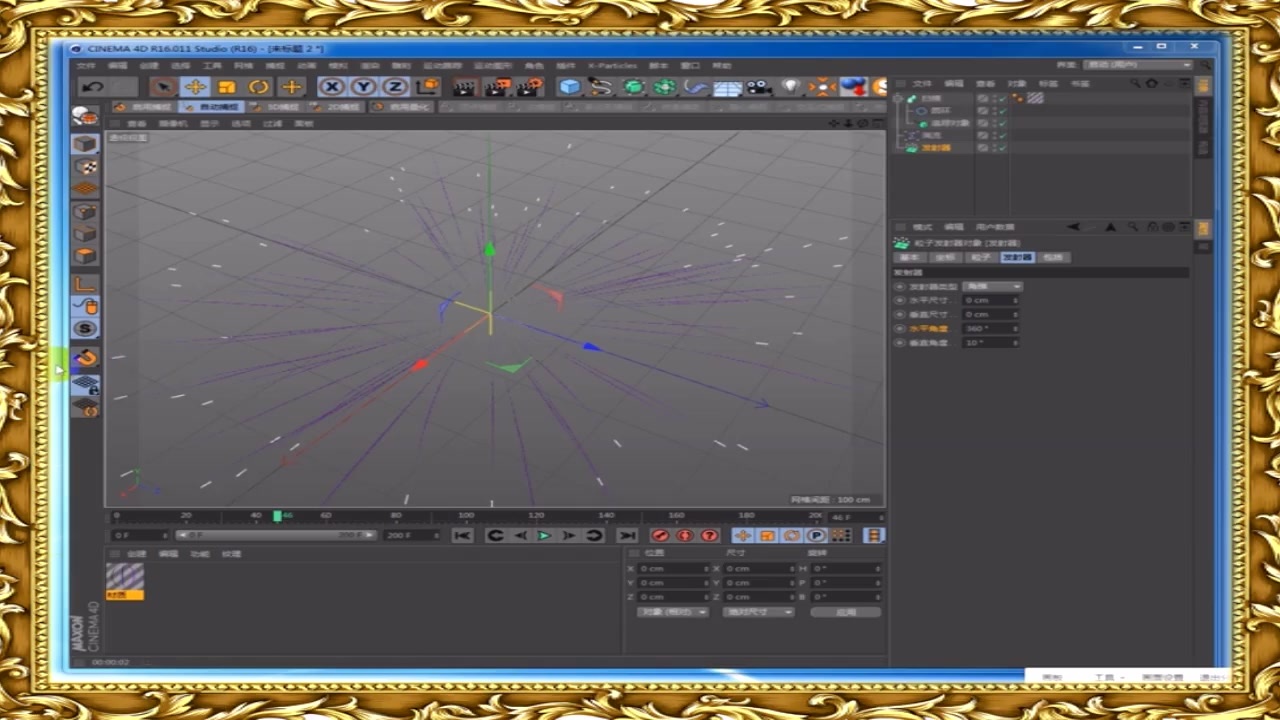Image resolution: width=1280 pixels, height=720 pixels.
Task: Select Polygons mode in left palette
Action: point(85,255)
